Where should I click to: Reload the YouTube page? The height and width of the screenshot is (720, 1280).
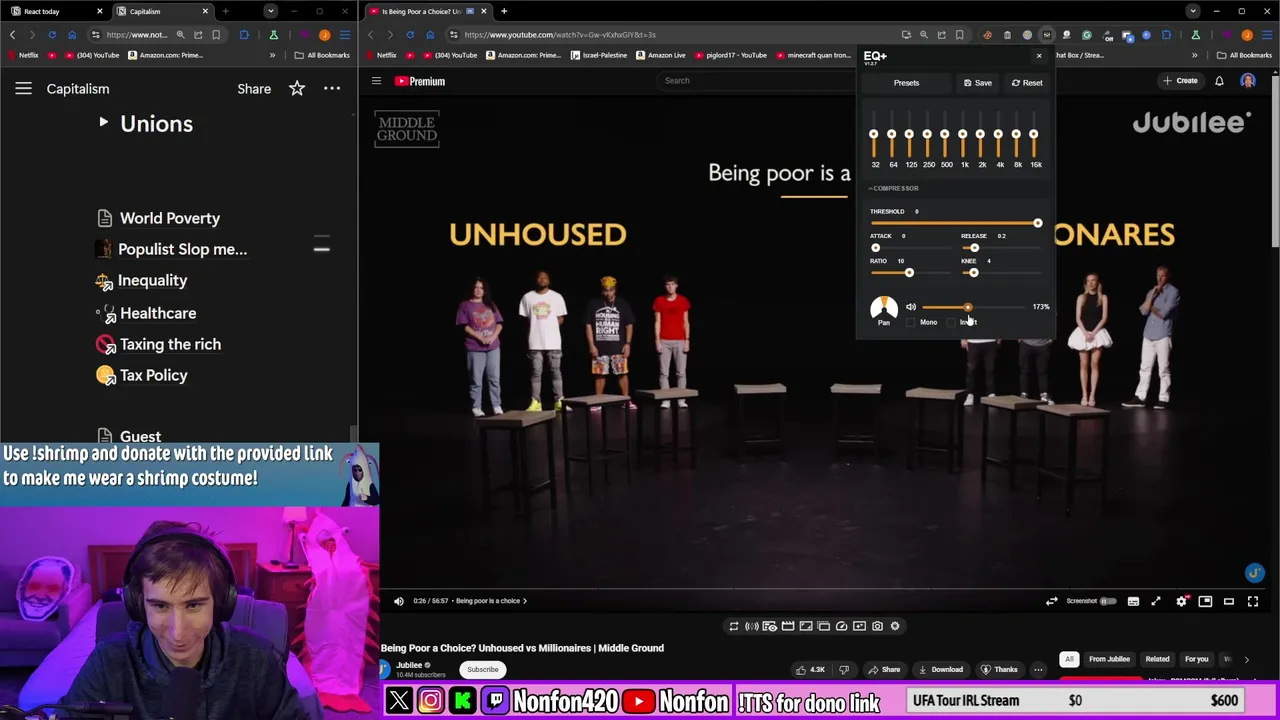[410, 35]
